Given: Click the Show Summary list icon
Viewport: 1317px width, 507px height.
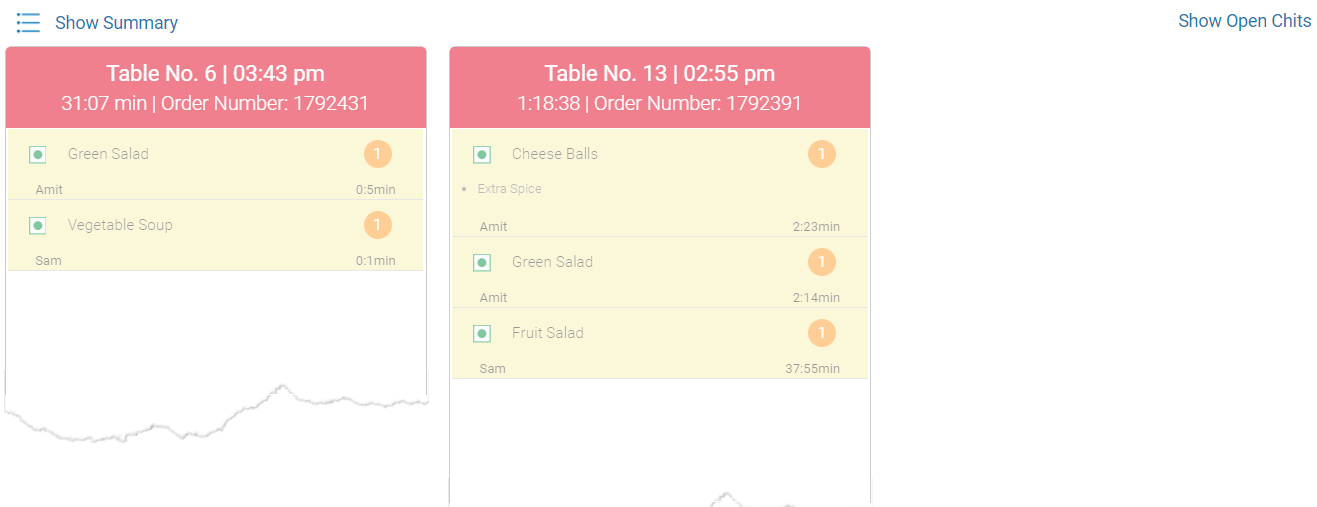Looking at the screenshot, I should coord(28,22).
